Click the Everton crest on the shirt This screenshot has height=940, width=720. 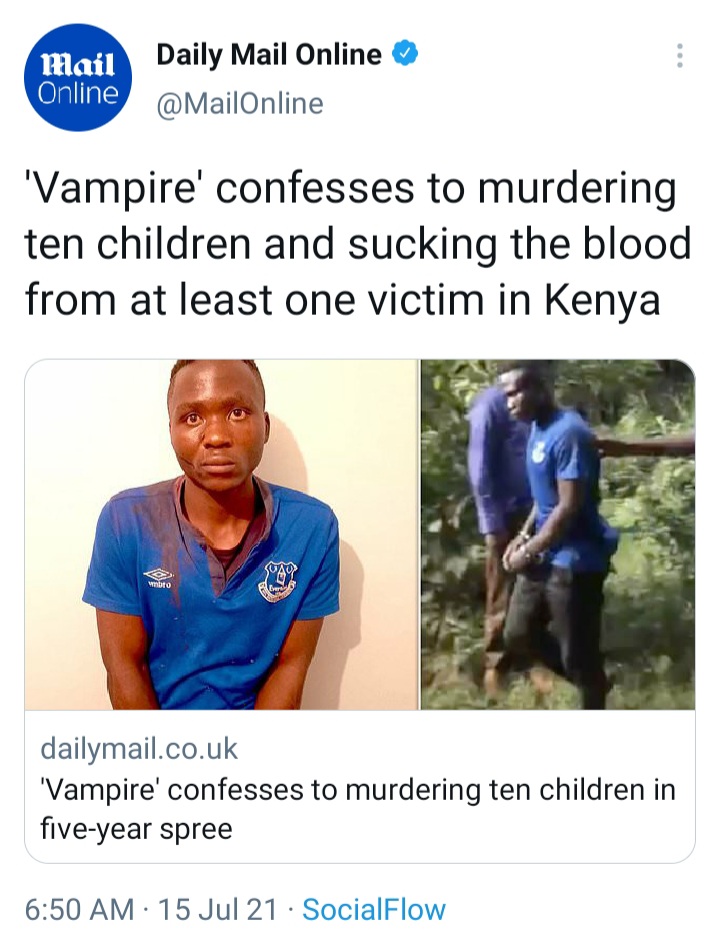(278, 580)
